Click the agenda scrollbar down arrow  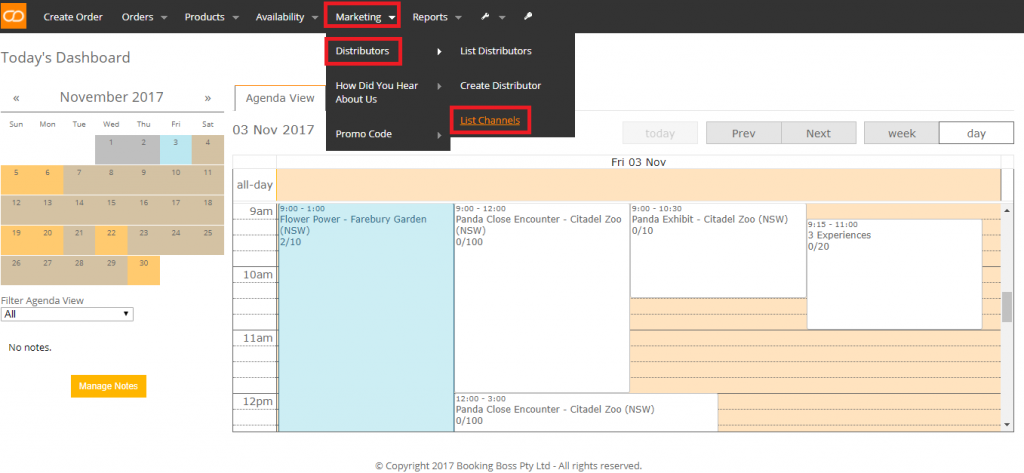coord(1007,425)
